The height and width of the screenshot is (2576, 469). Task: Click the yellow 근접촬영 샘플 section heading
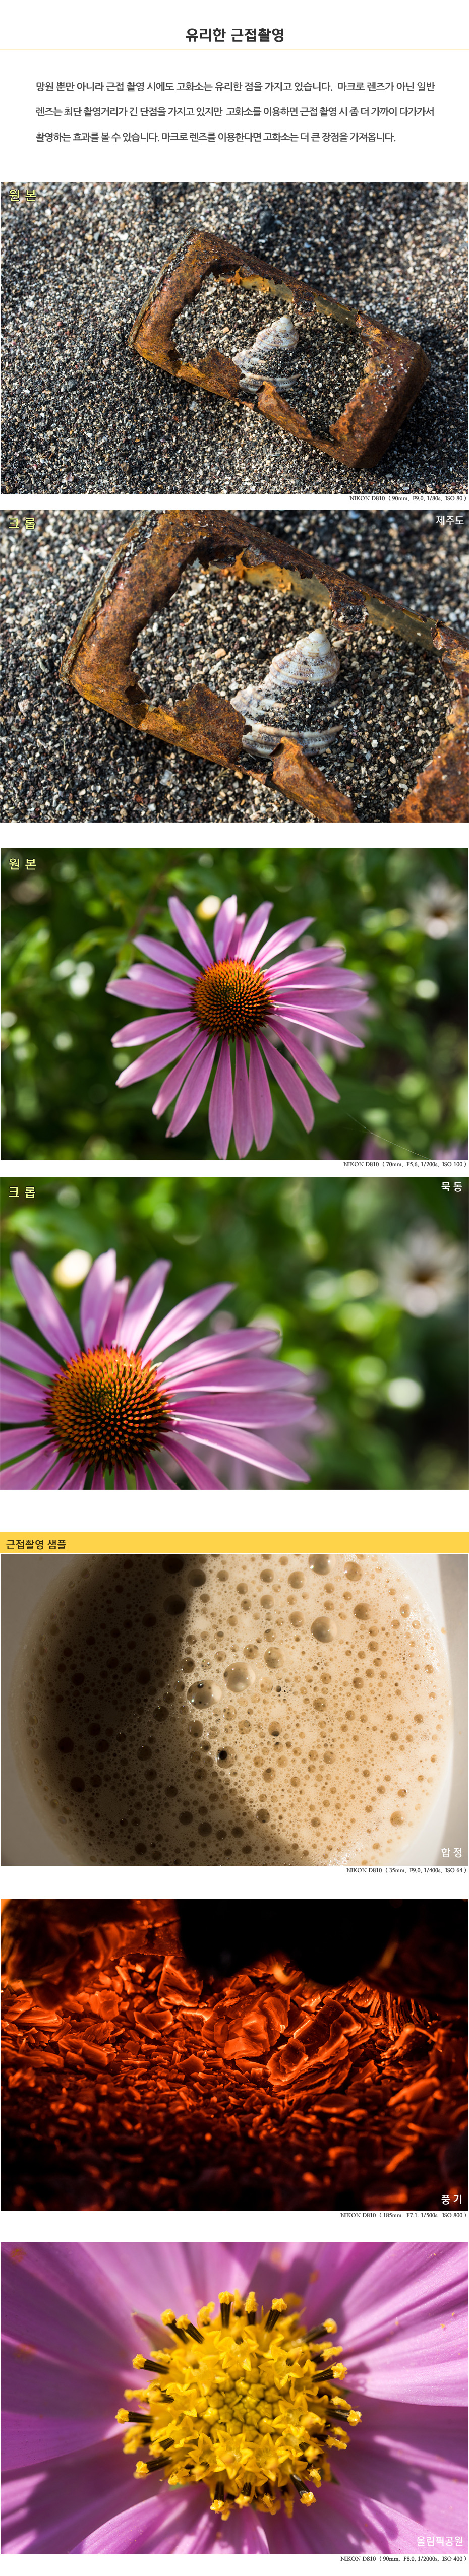(x=36, y=1544)
